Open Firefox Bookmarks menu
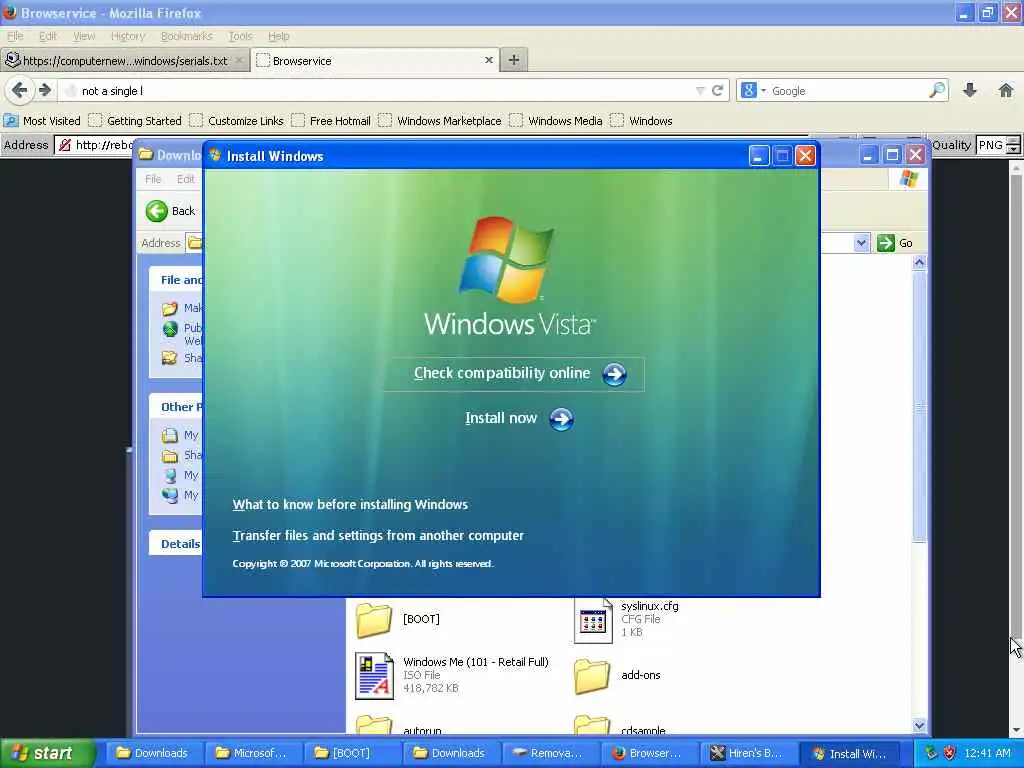The height and width of the screenshot is (768, 1024). (187, 36)
